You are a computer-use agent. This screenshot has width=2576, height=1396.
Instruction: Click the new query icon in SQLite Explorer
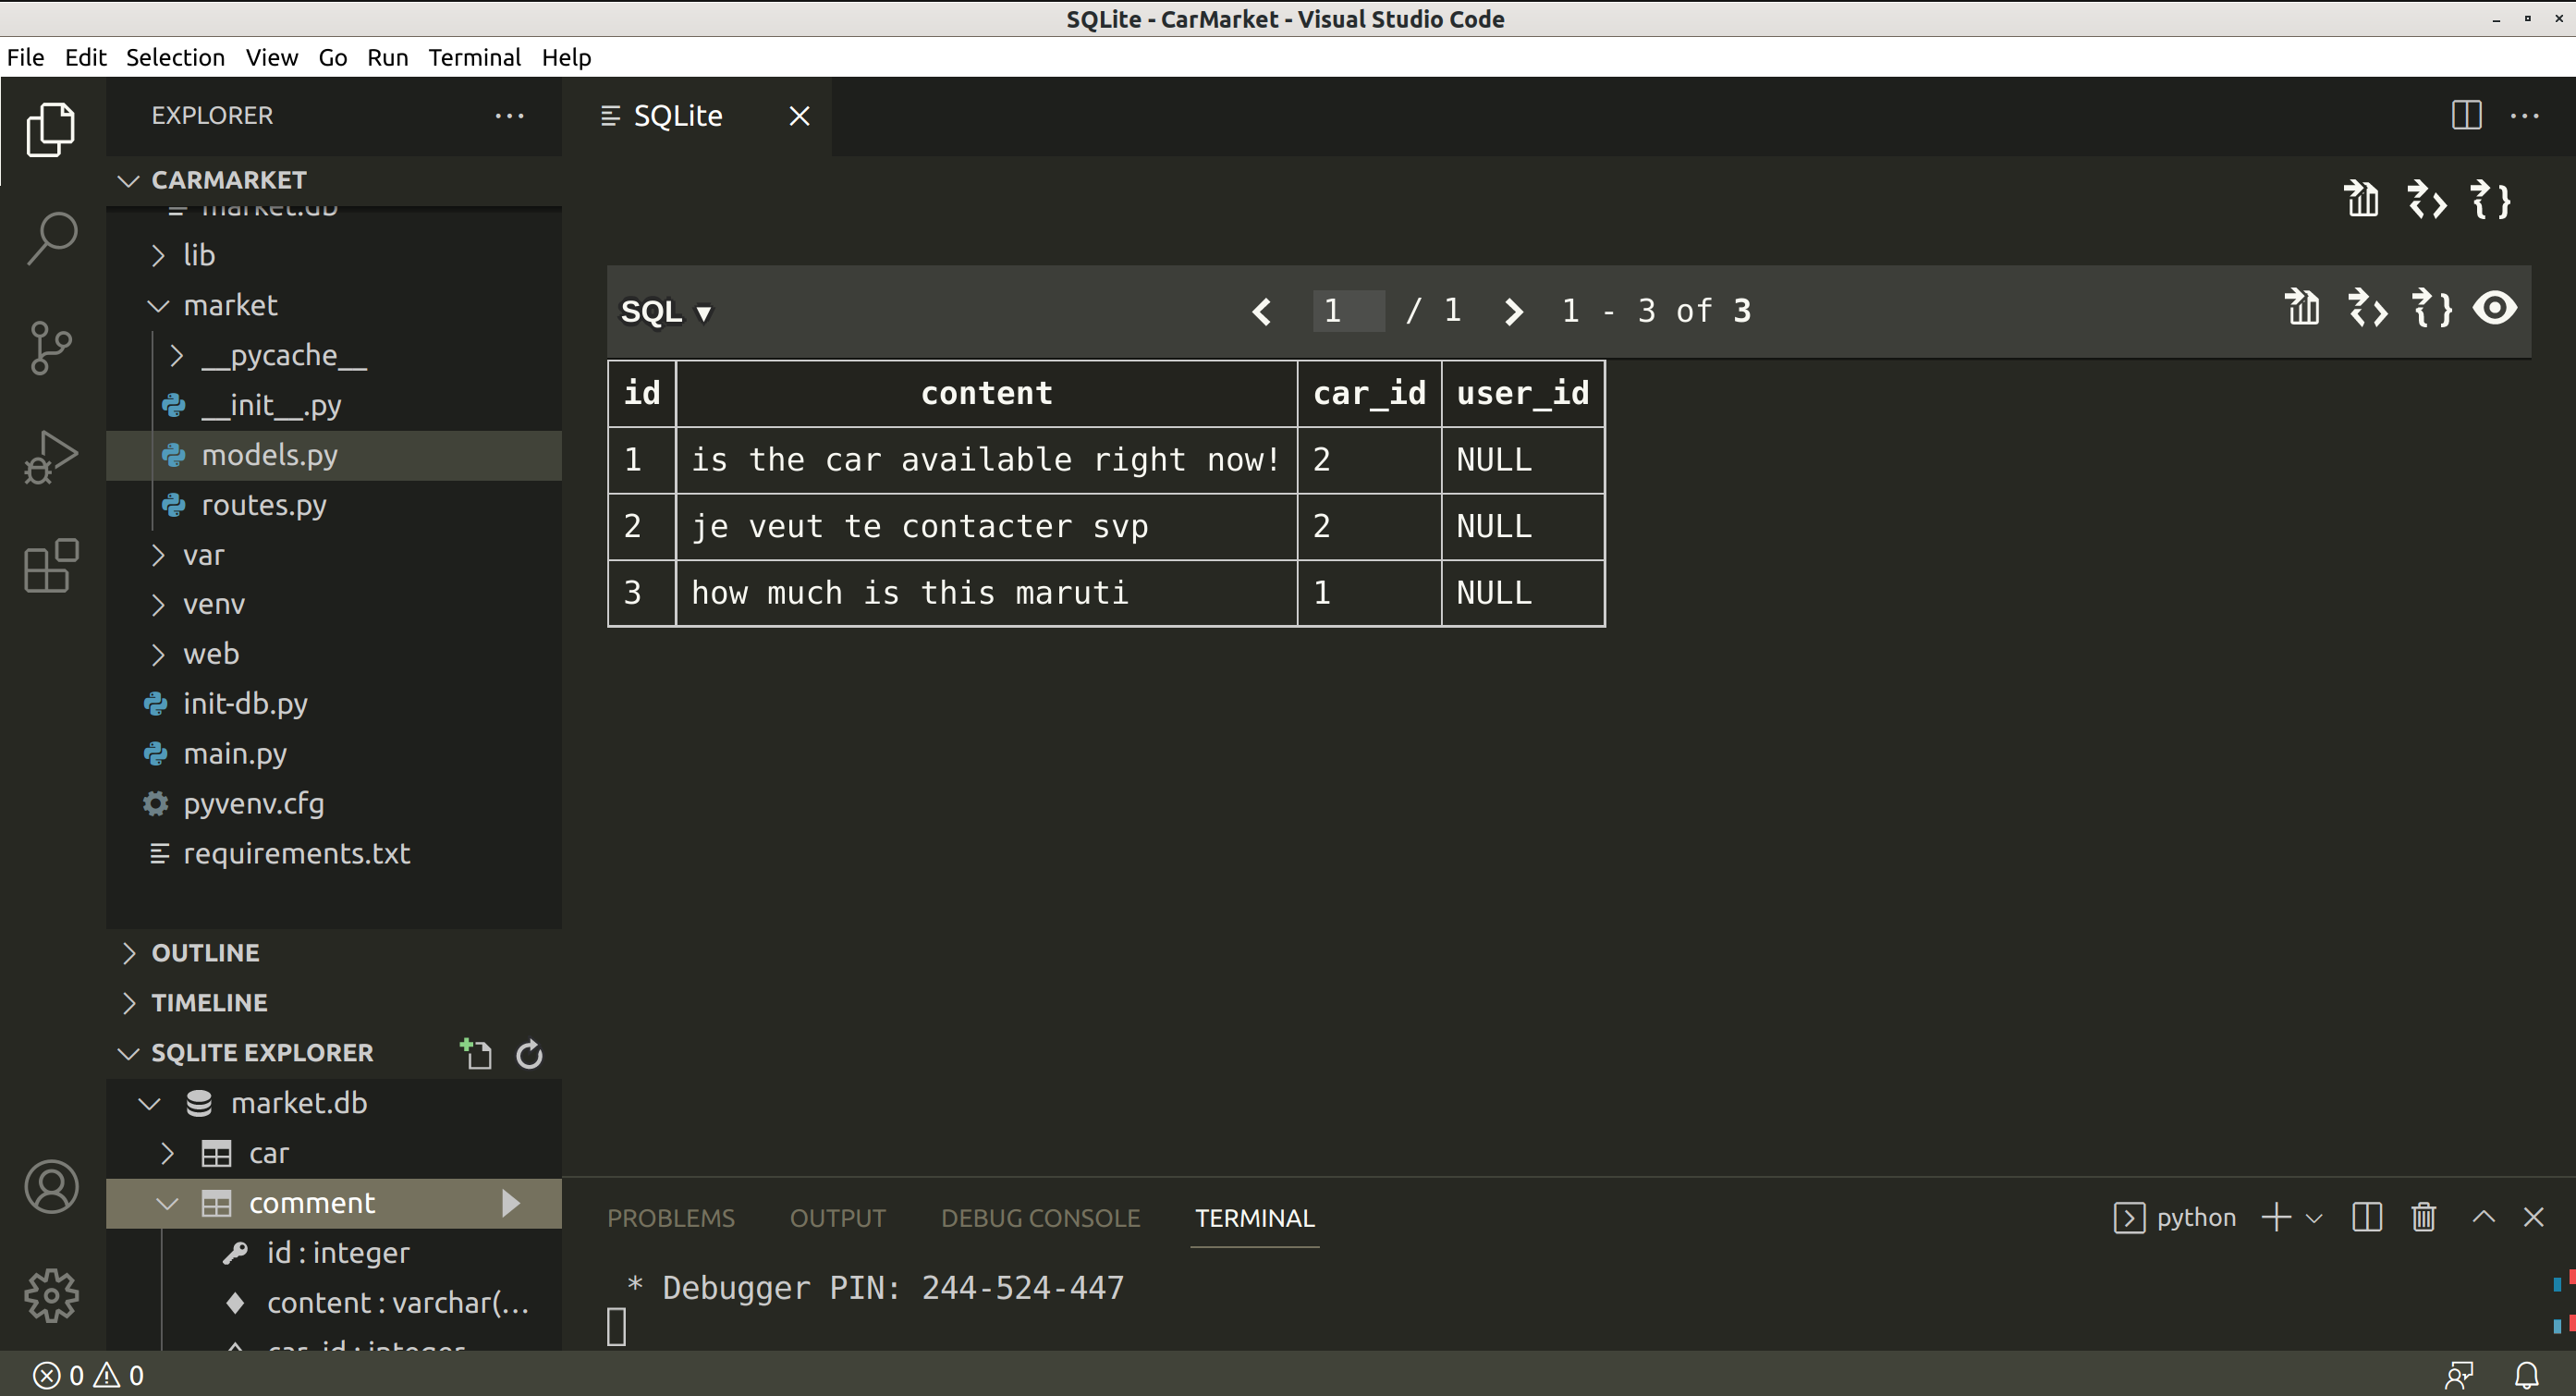click(x=476, y=1054)
